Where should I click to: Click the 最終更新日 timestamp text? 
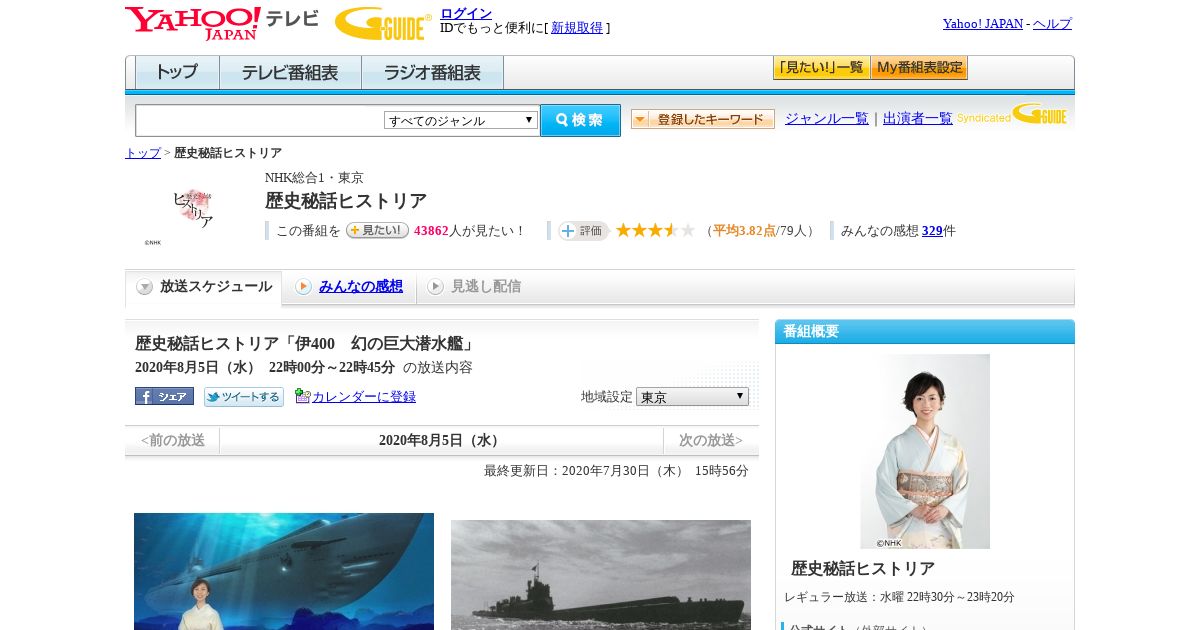(x=616, y=471)
